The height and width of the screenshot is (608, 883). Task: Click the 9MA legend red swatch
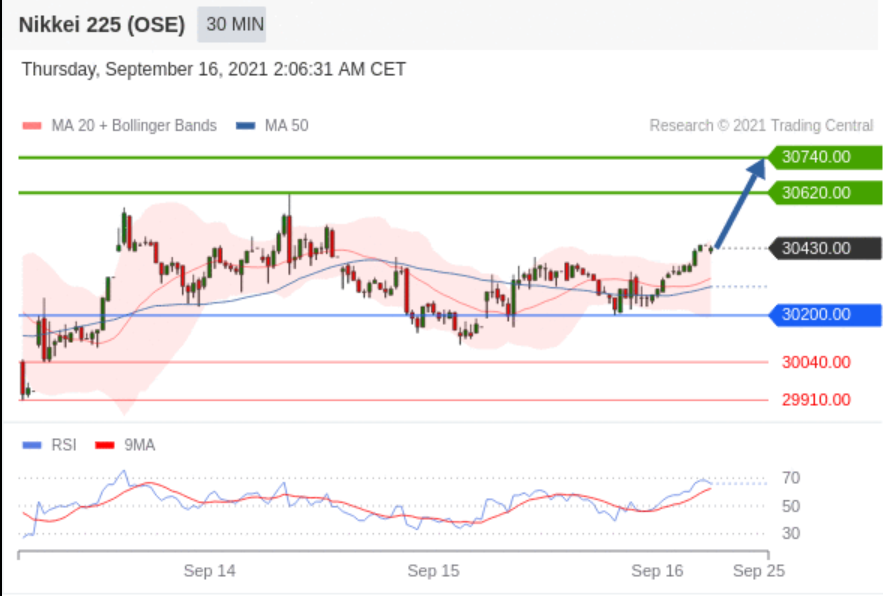[x=105, y=445]
